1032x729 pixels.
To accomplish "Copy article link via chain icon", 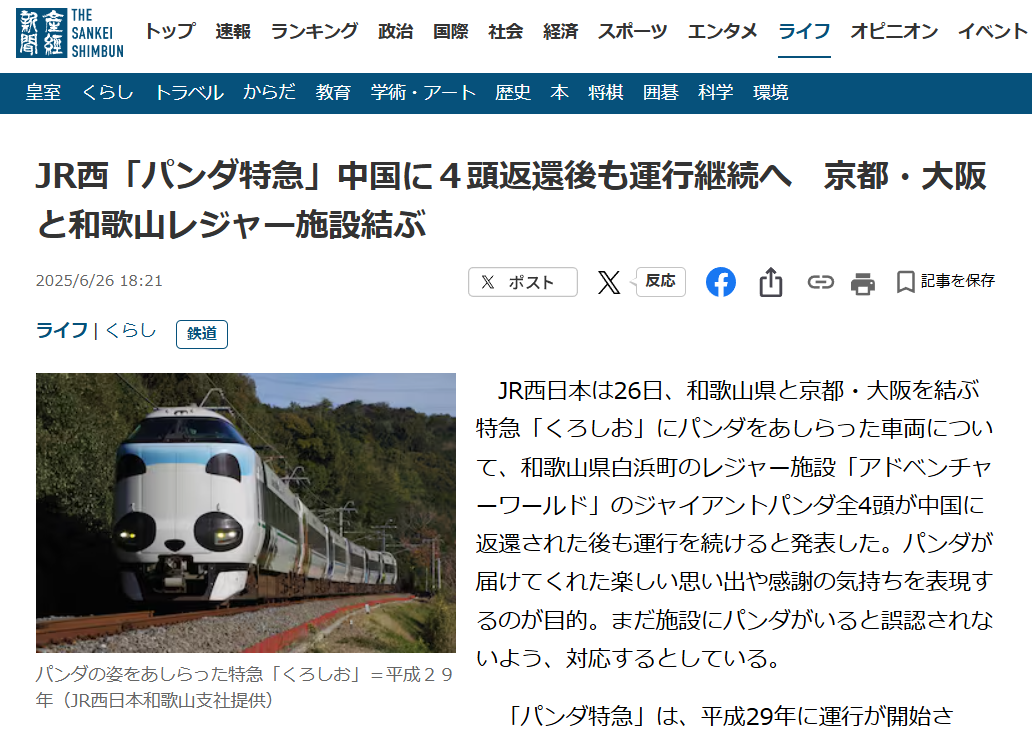I will click(820, 282).
